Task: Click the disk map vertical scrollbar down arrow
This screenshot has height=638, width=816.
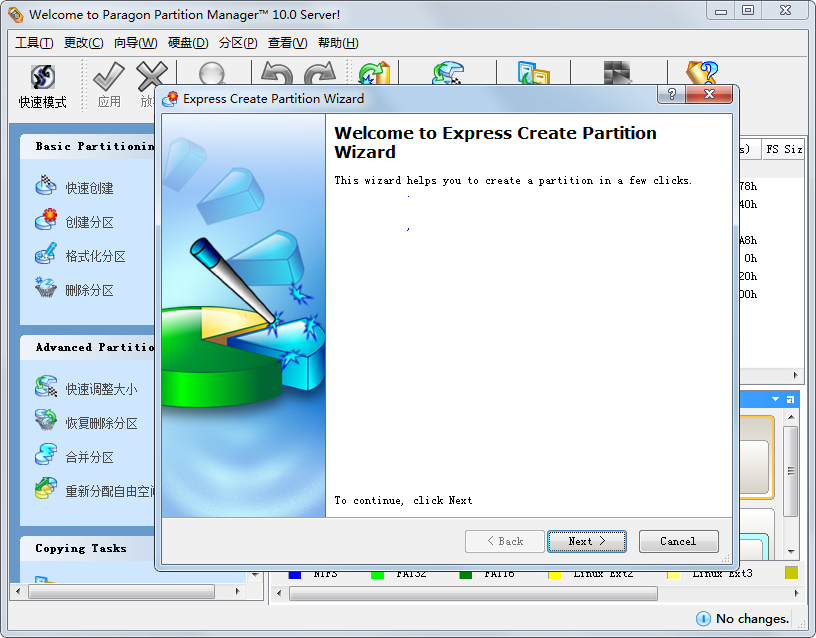Action: tap(791, 550)
